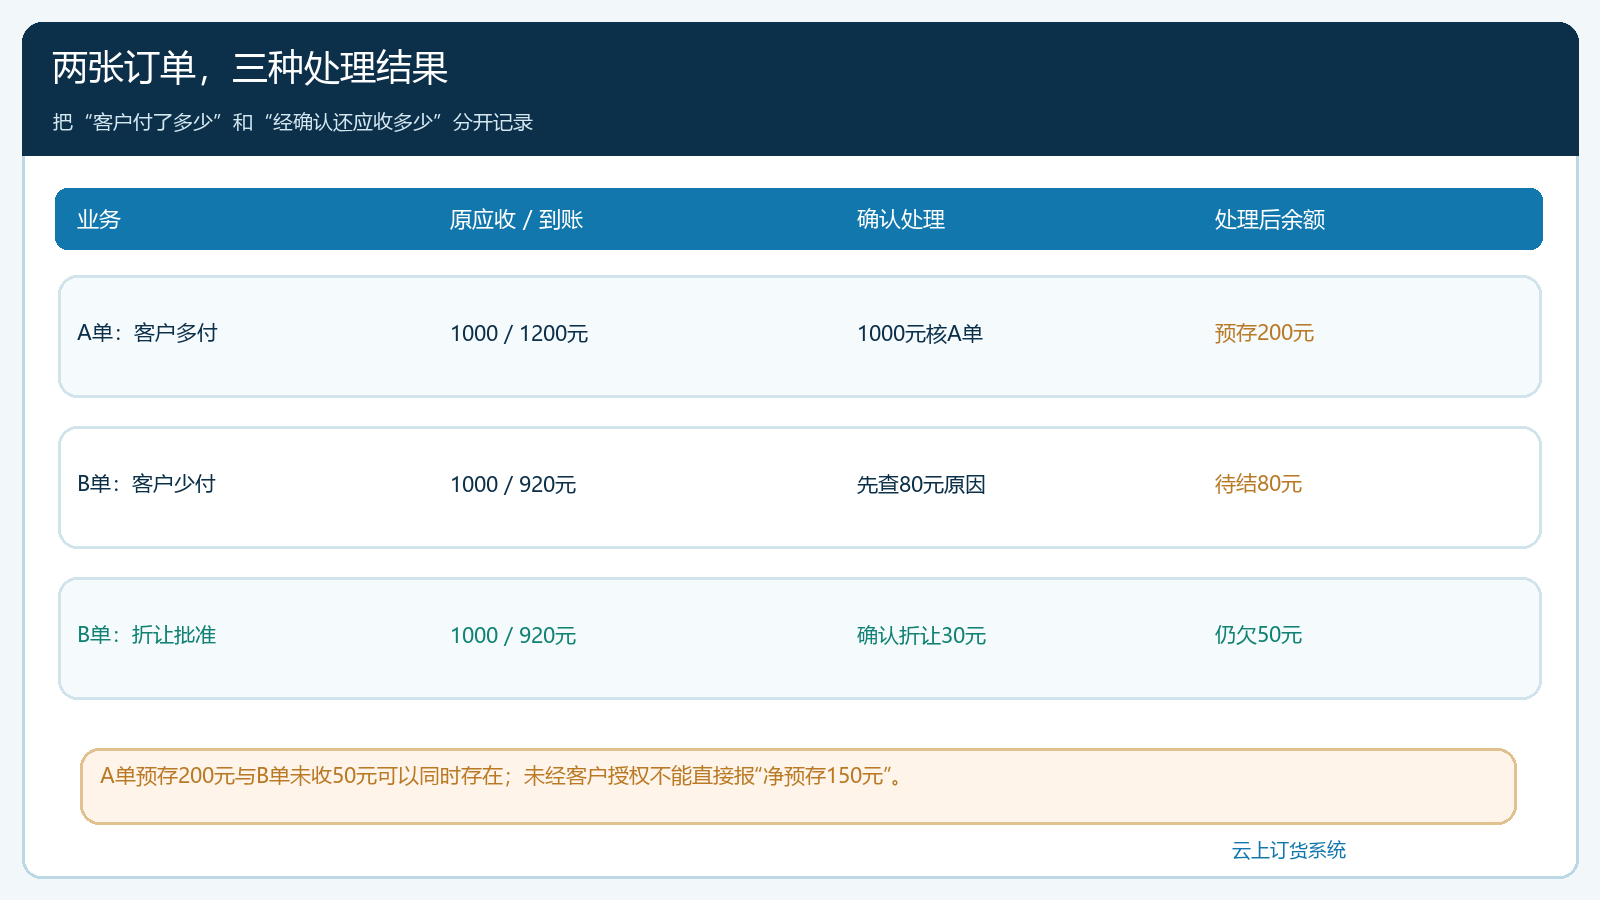Click the amount 1000 / 1200元
The width and height of the screenshot is (1600, 900).
pos(519,334)
